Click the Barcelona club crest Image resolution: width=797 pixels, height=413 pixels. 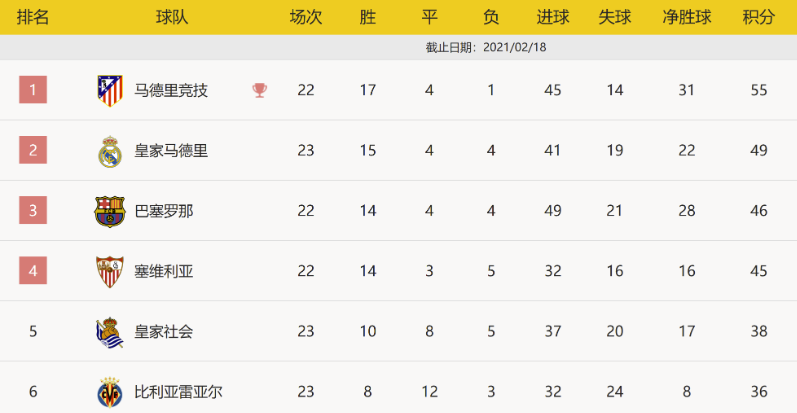click(108, 211)
